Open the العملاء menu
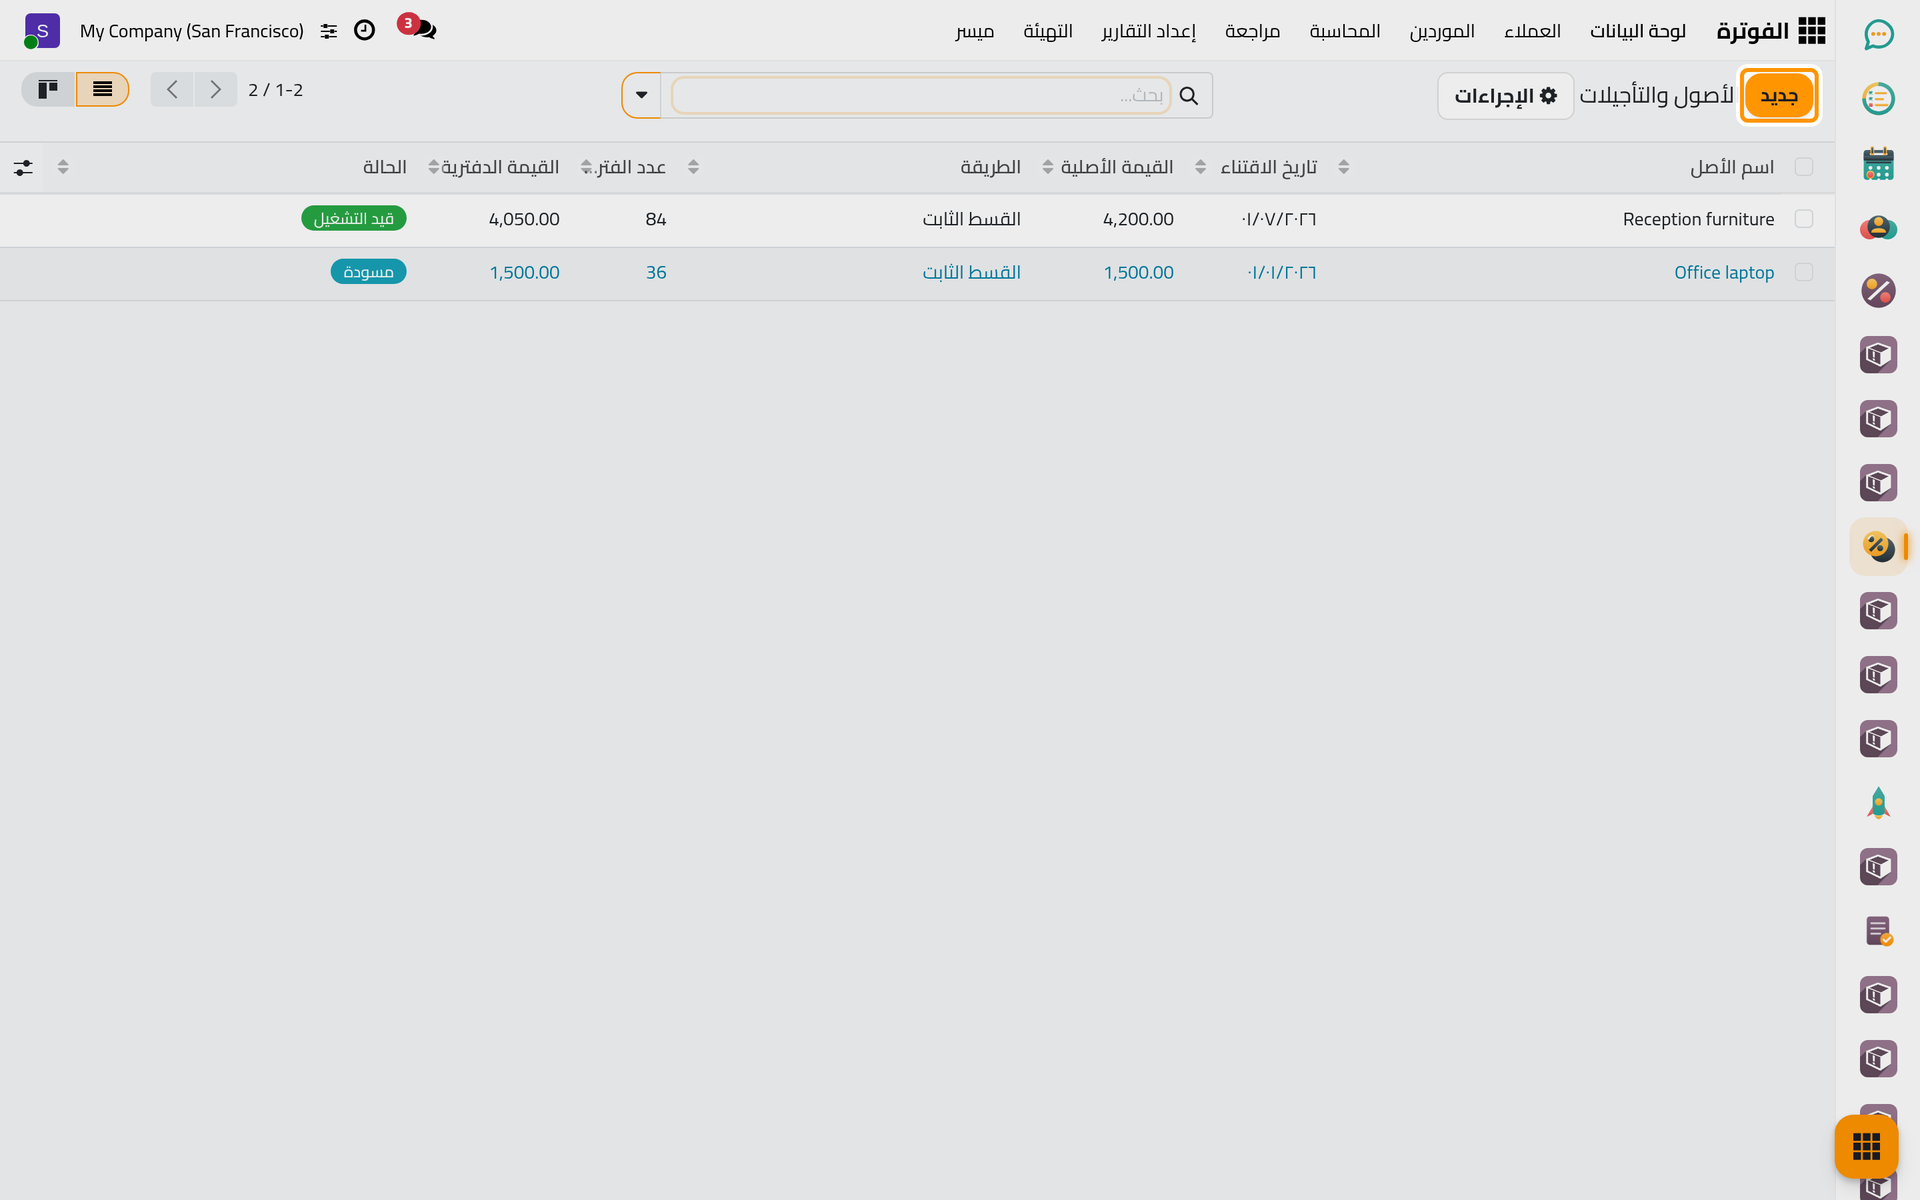This screenshot has width=1920, height=1200. coord(1532,31)
